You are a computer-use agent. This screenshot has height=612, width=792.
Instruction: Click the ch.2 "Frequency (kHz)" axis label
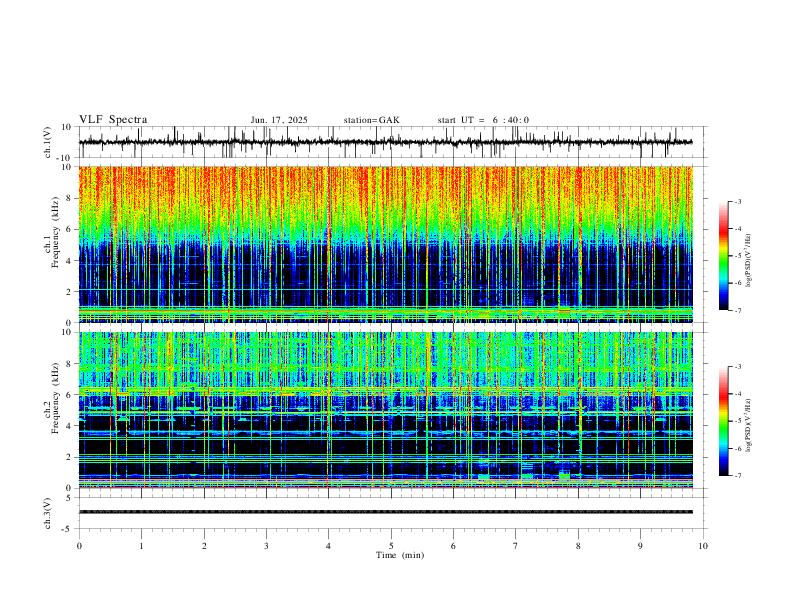[x=55, y=398]
